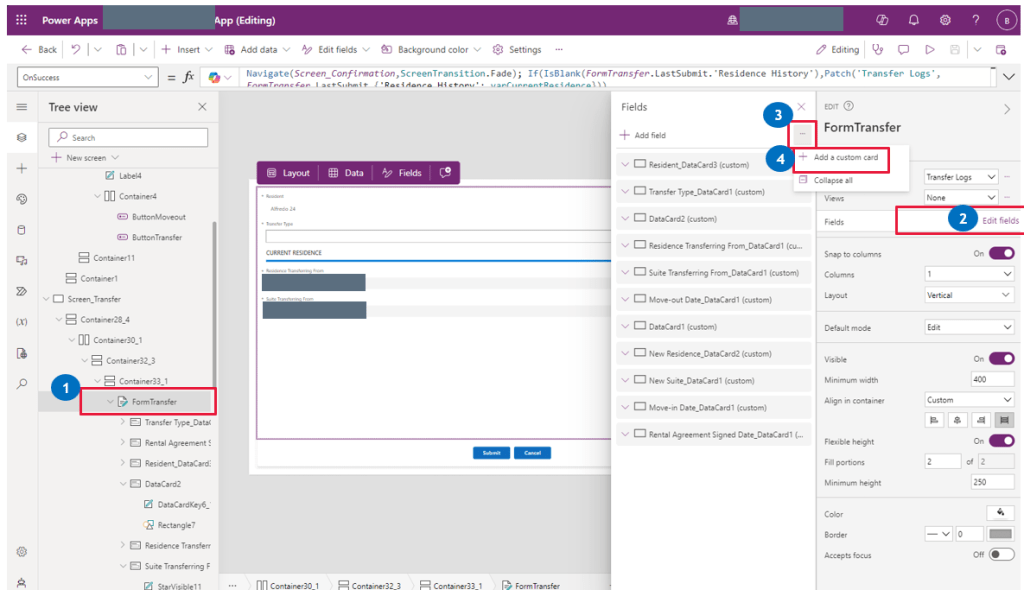Open the Data pane in left rail

[22, 230]
